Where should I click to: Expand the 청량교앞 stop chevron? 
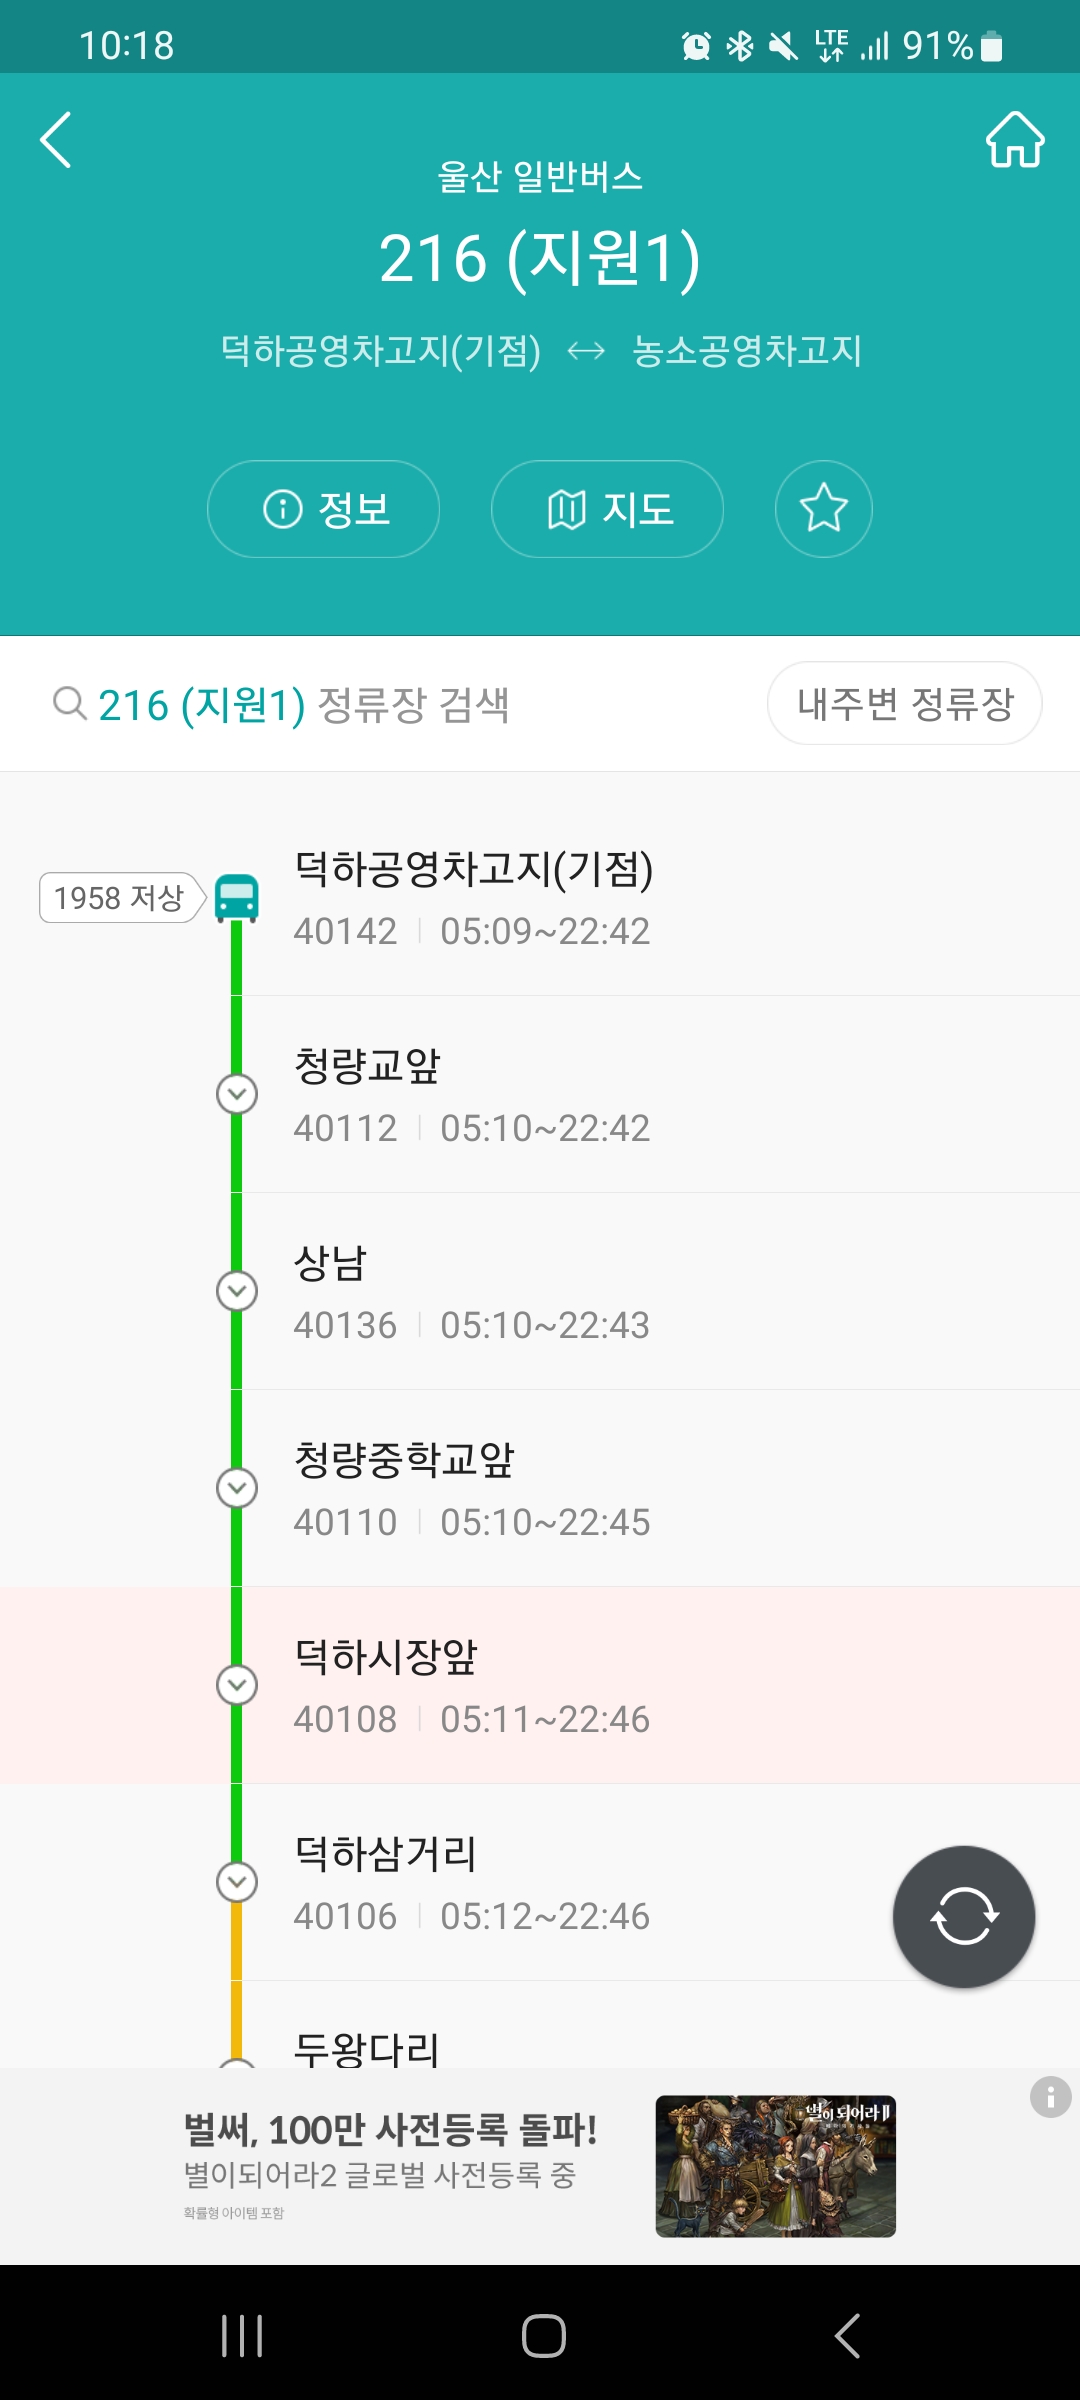pyautogui.click(x=237, y=1093)
